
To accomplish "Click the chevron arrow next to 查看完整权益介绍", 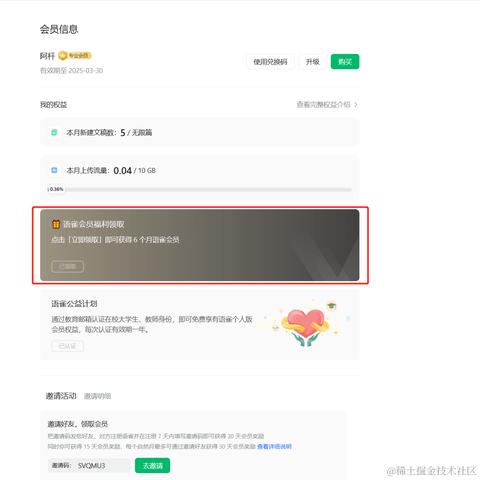I will click(x=356, y=105).
